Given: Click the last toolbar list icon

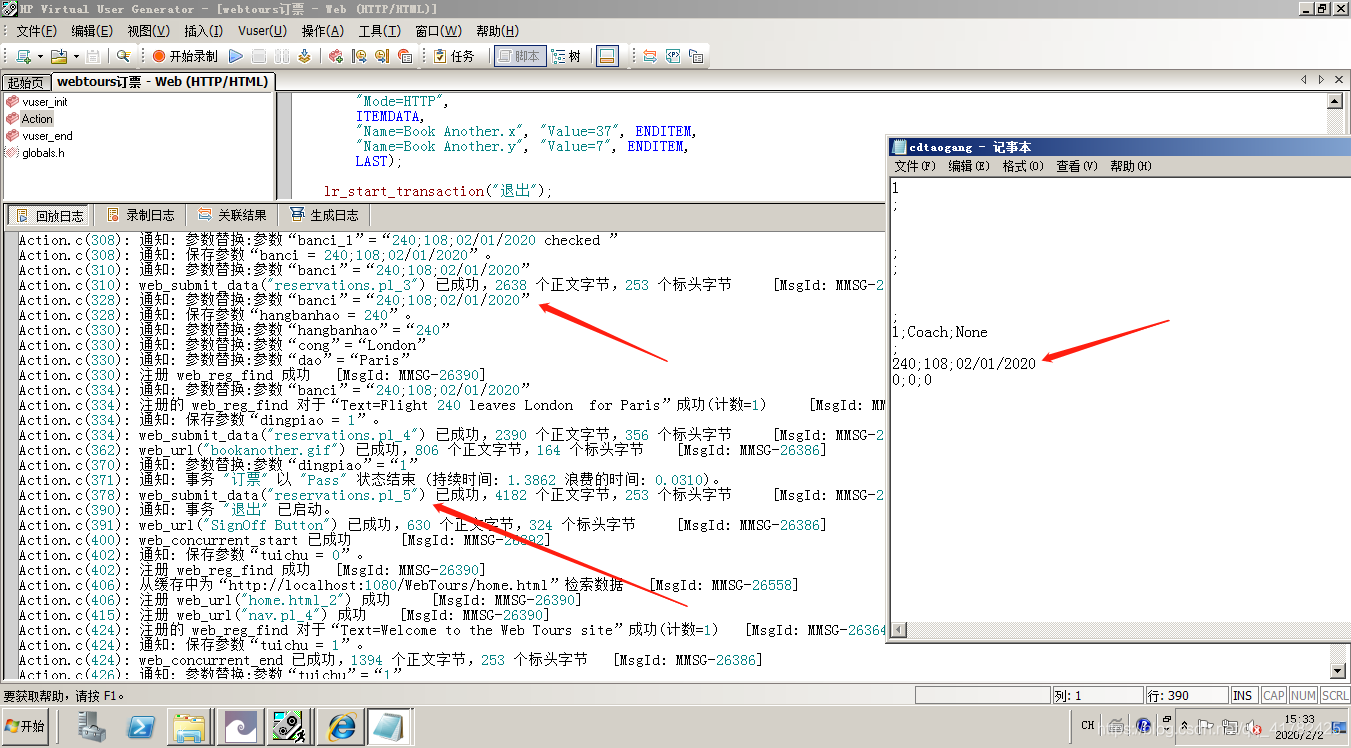Looking at the screenshot, I should 696,56.
